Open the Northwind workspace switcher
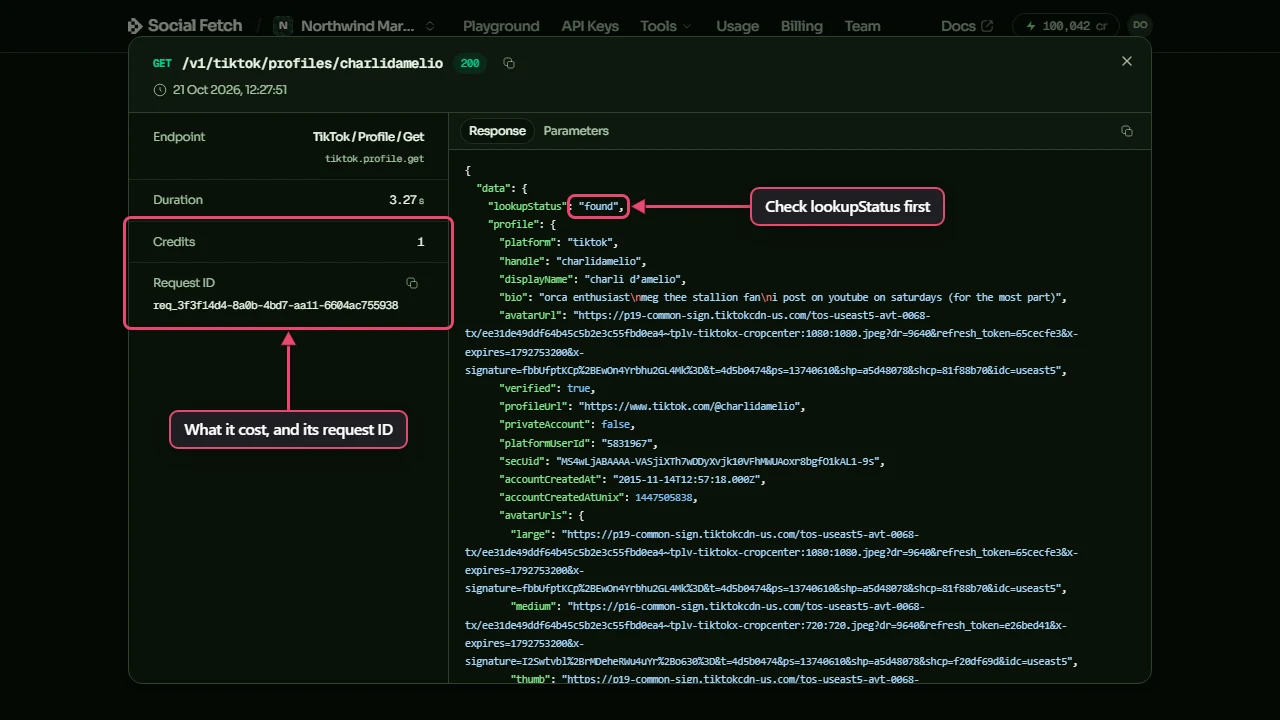1280x720 pixels. pyautogui.click(x=356, y=26)
